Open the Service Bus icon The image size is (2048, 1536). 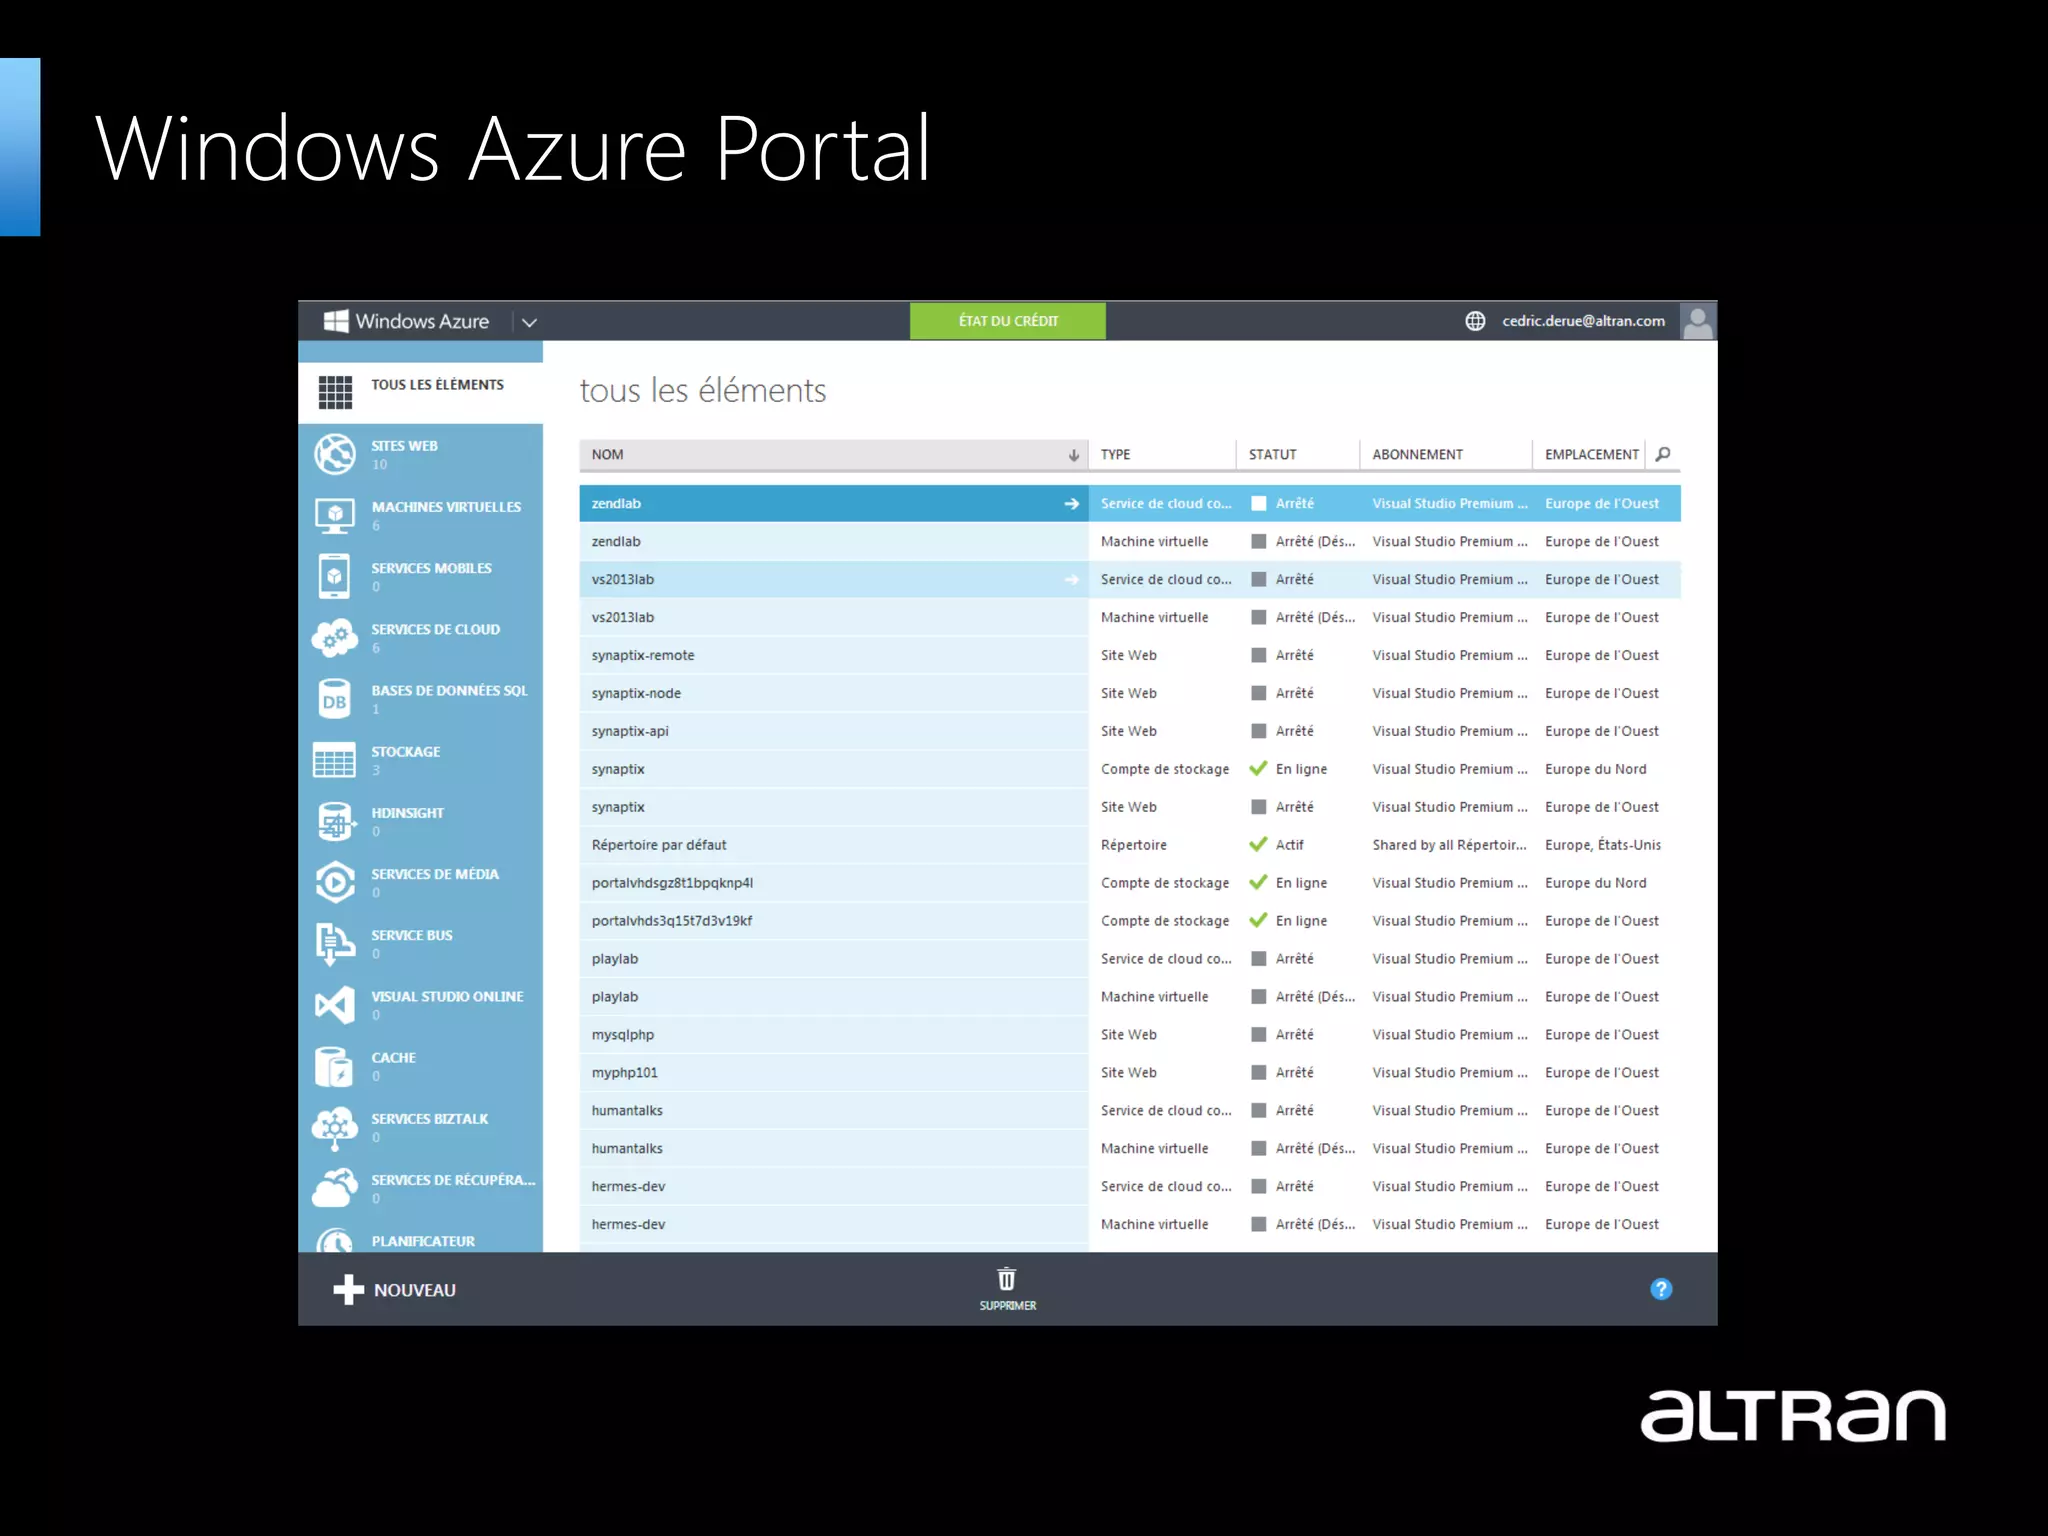click(335, 943)
